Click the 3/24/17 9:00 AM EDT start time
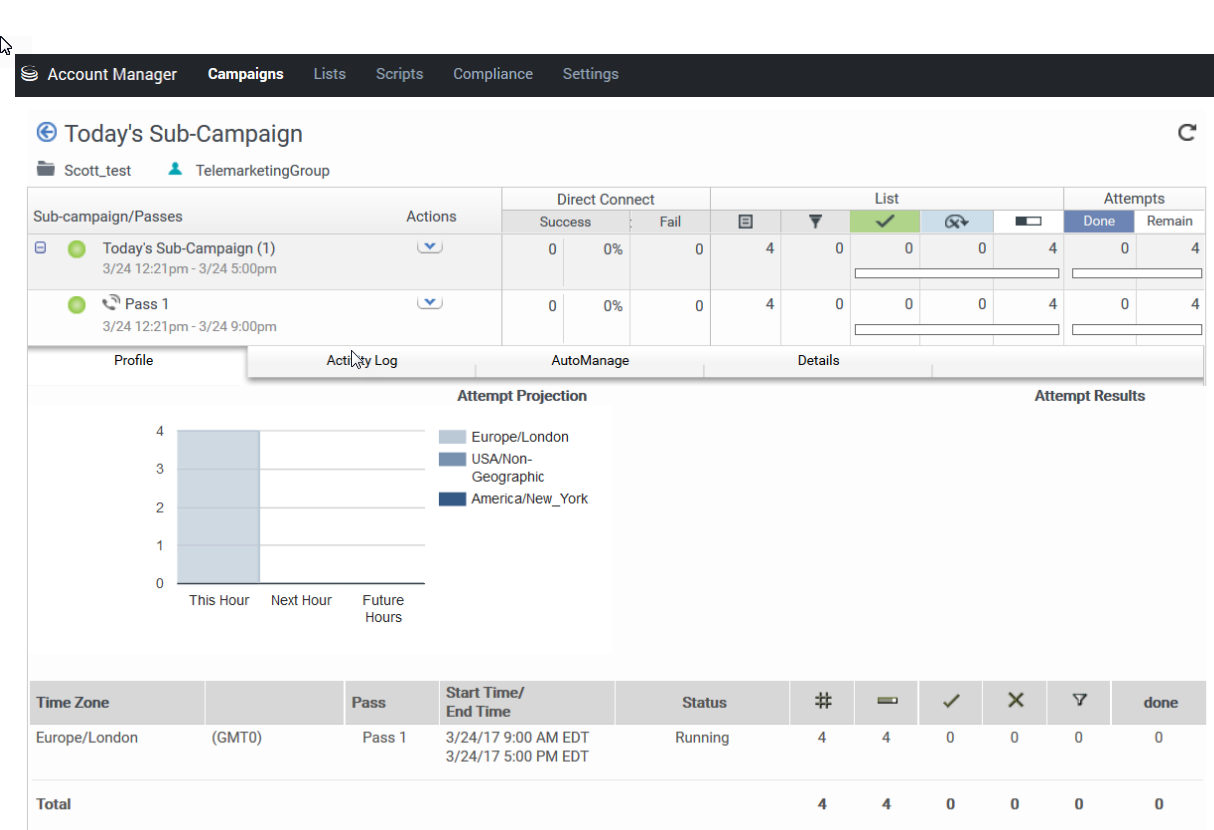 coord(518,738)
